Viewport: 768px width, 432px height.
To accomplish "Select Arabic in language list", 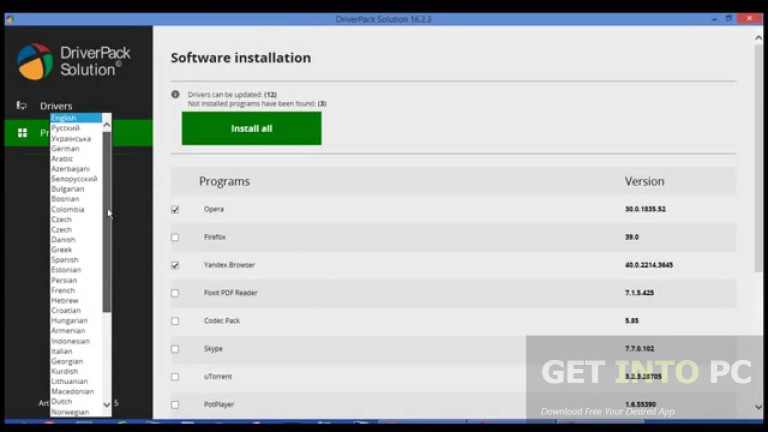I will [62, 159].
